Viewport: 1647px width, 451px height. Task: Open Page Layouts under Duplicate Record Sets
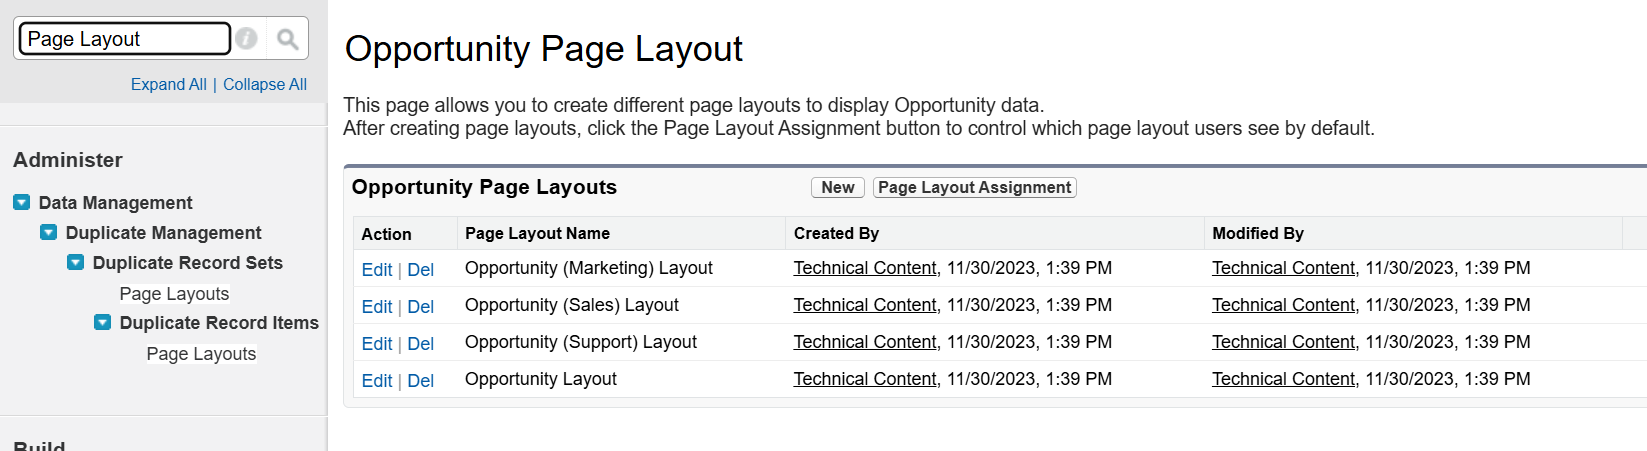(174, 293)
